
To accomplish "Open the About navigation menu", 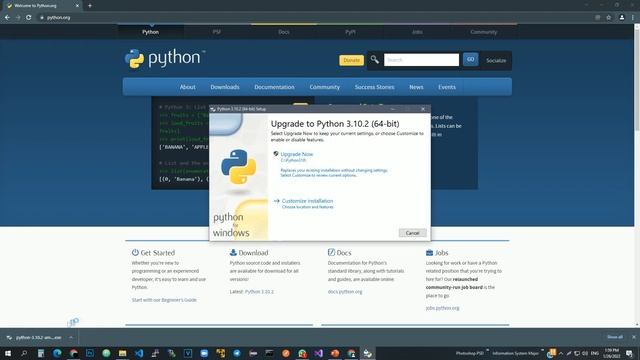I will pos(187,87).
